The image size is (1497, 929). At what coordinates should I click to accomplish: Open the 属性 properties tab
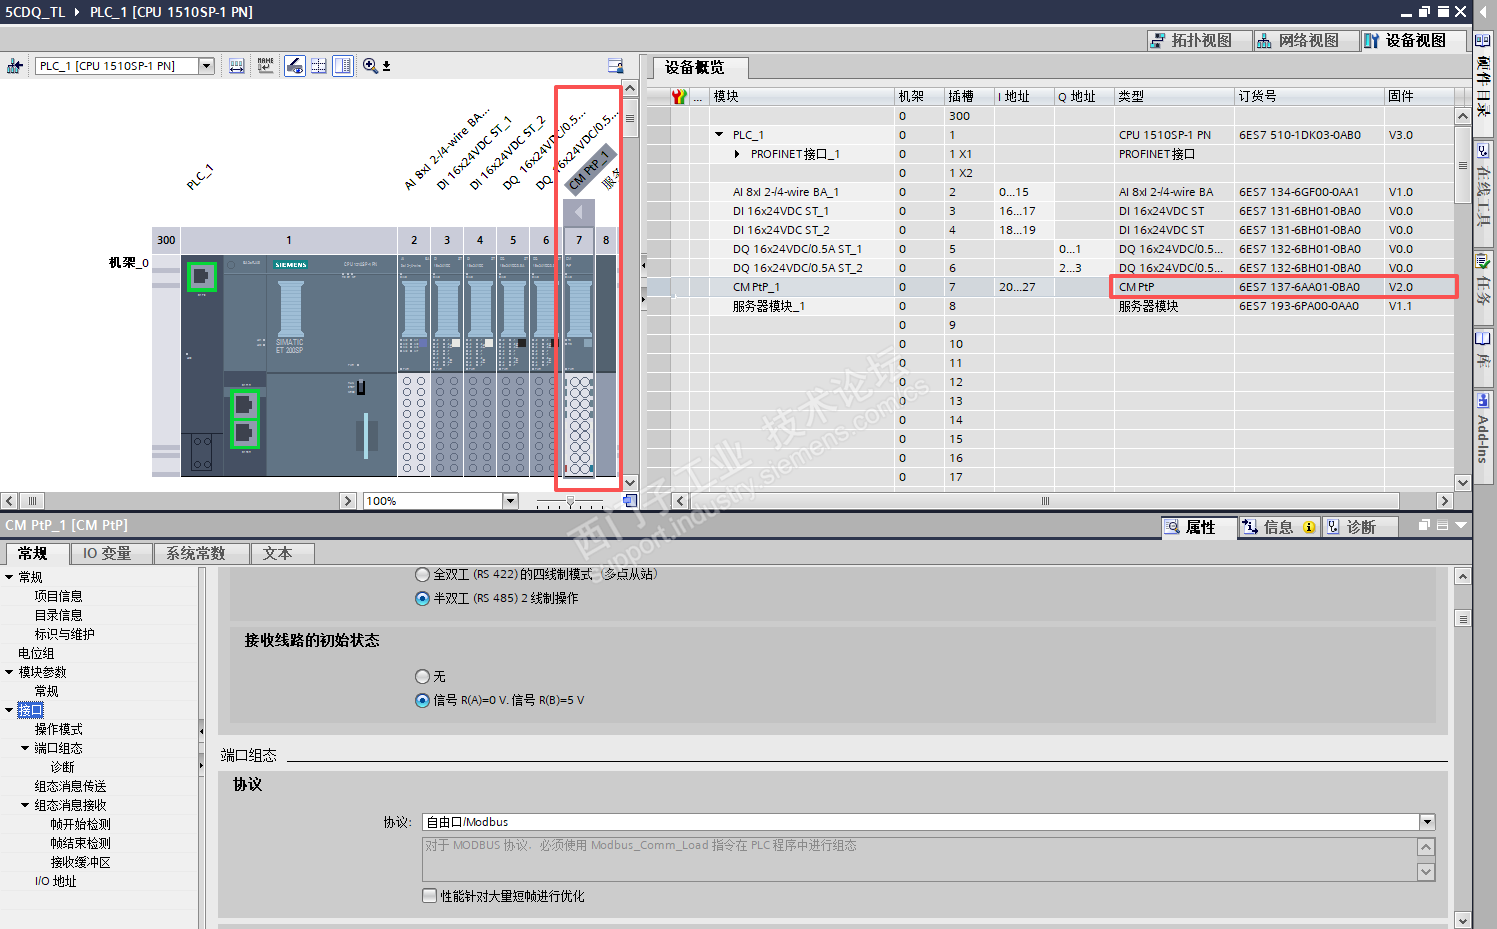click(1199, 527)
